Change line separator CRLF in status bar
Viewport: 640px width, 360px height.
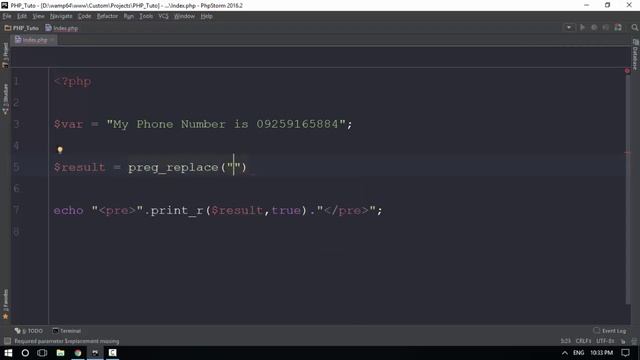(583, 341)
